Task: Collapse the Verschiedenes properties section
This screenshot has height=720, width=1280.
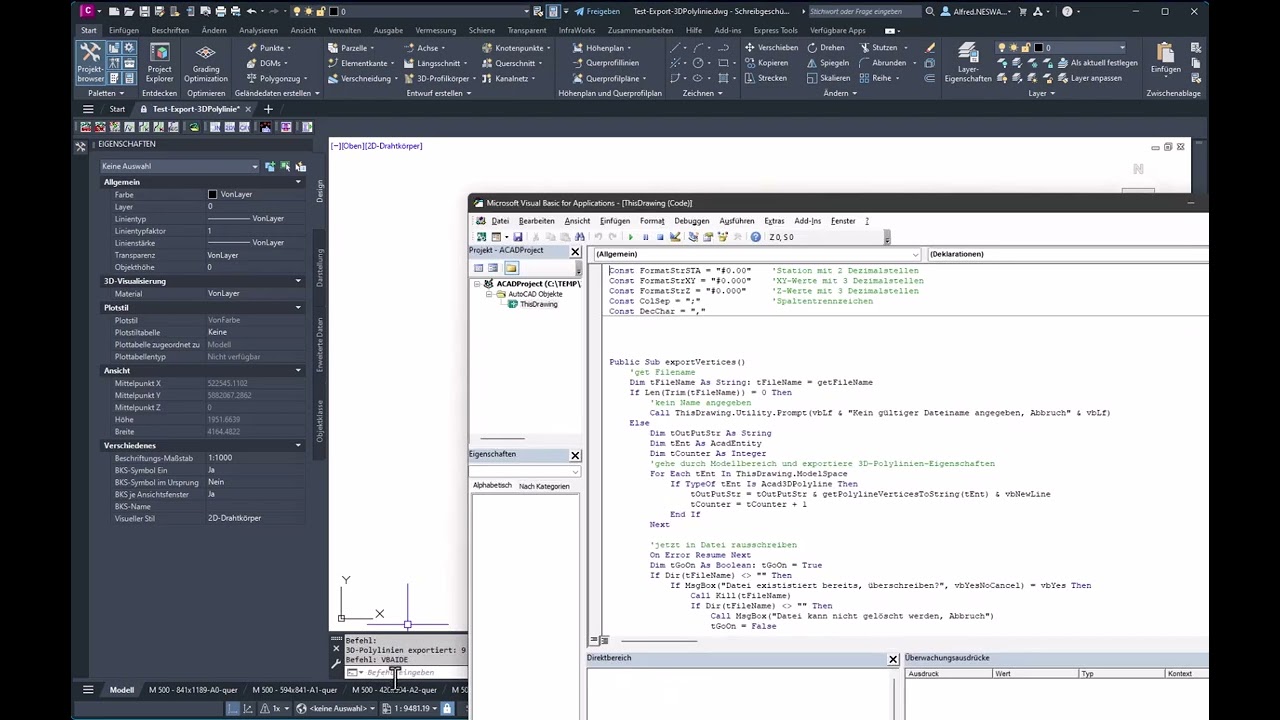Action: click(298, 446)
